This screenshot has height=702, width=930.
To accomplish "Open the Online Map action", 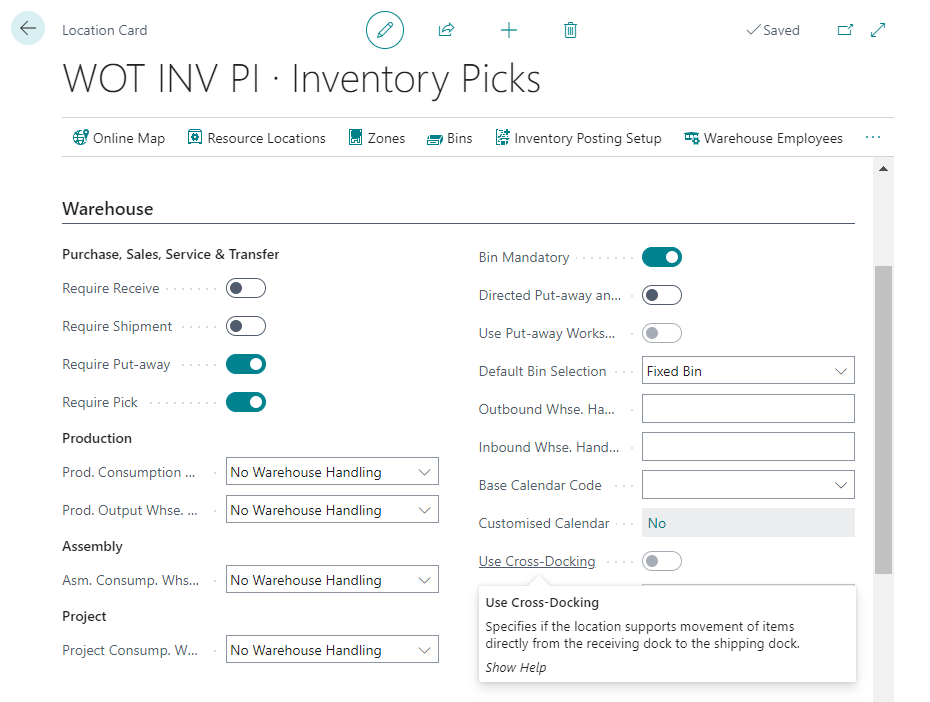I will (x=119, y=138).
